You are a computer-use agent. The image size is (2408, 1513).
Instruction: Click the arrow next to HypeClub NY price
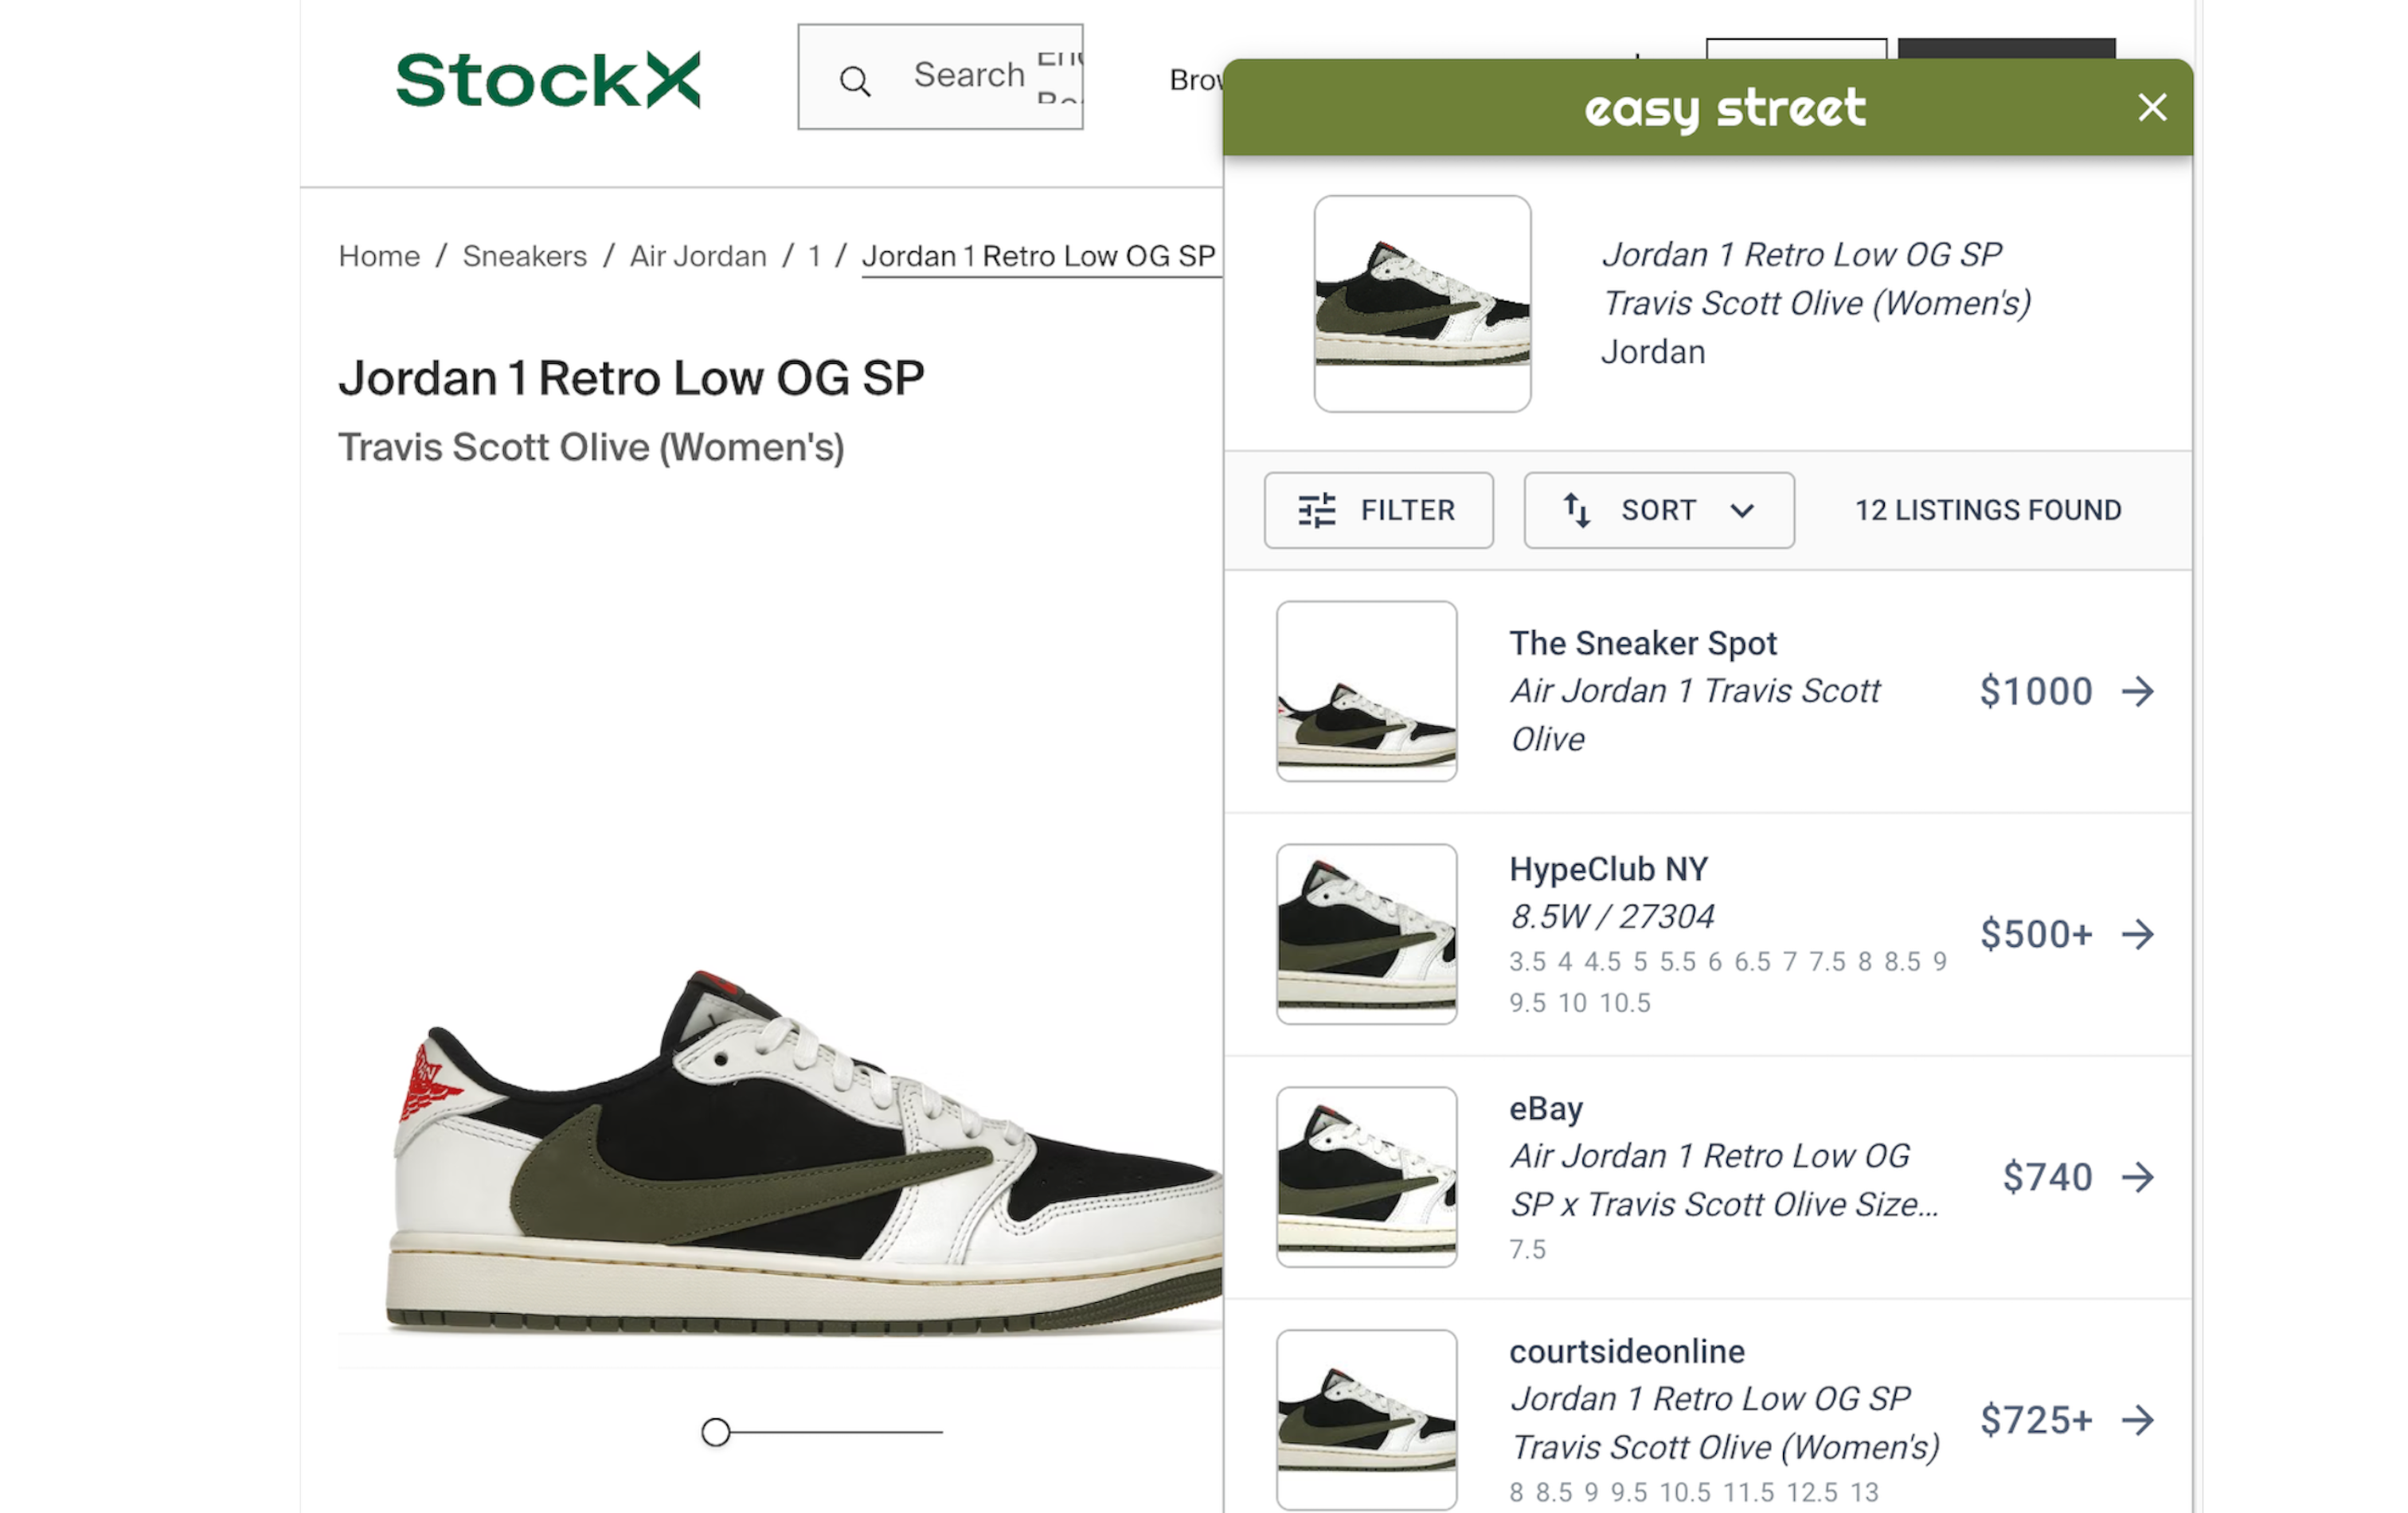(2139, 933)
